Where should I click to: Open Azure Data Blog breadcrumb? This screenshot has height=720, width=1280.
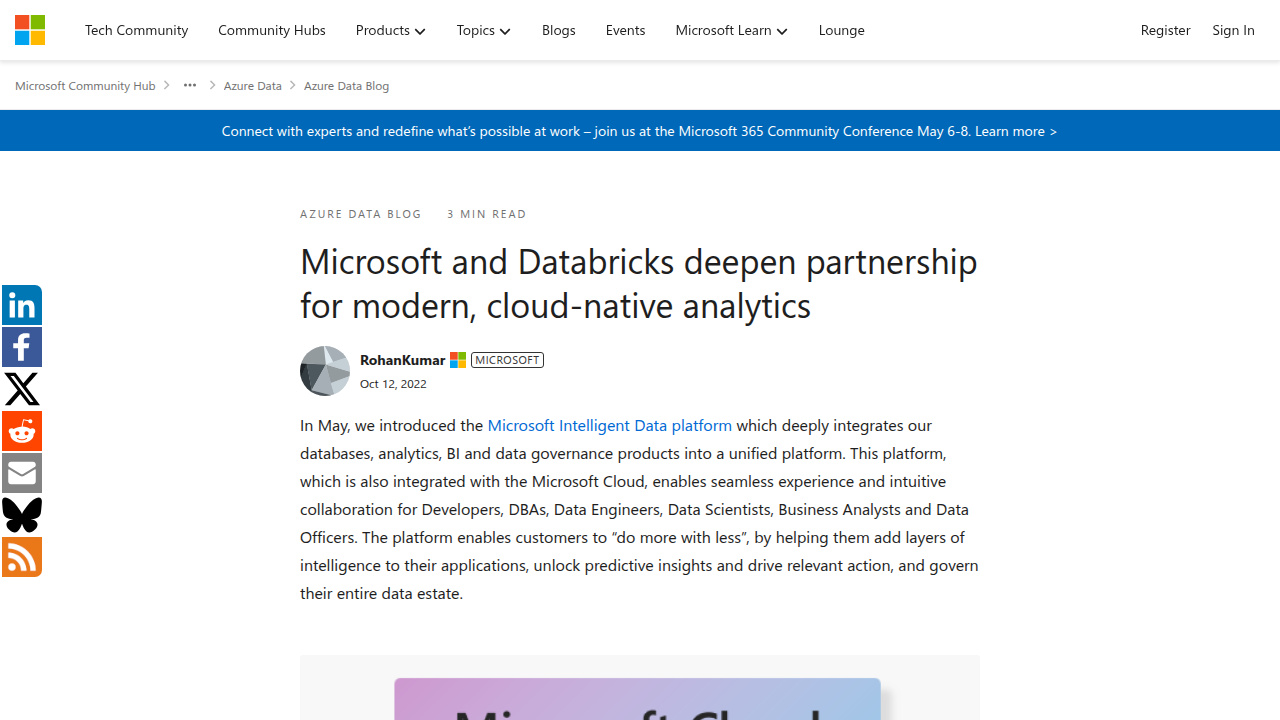click(346, 86)
